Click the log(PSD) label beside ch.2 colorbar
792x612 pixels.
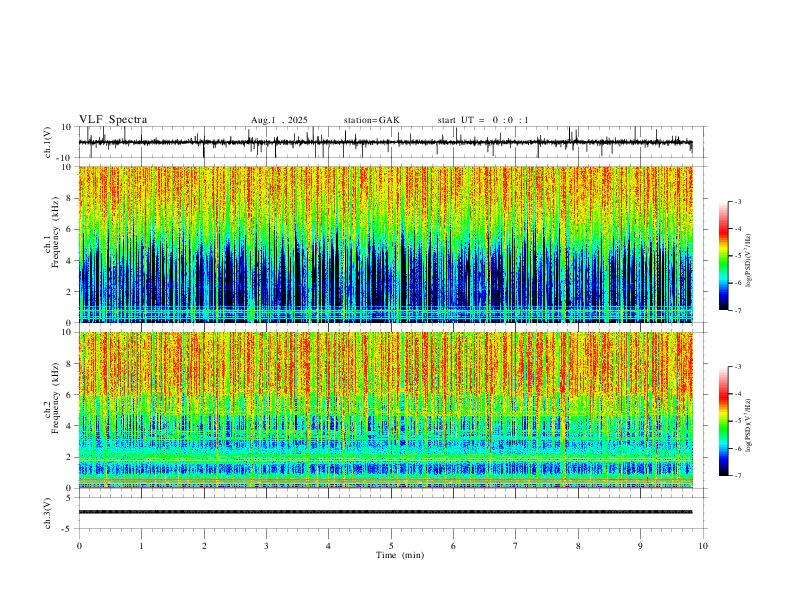[x=749, y=425]
